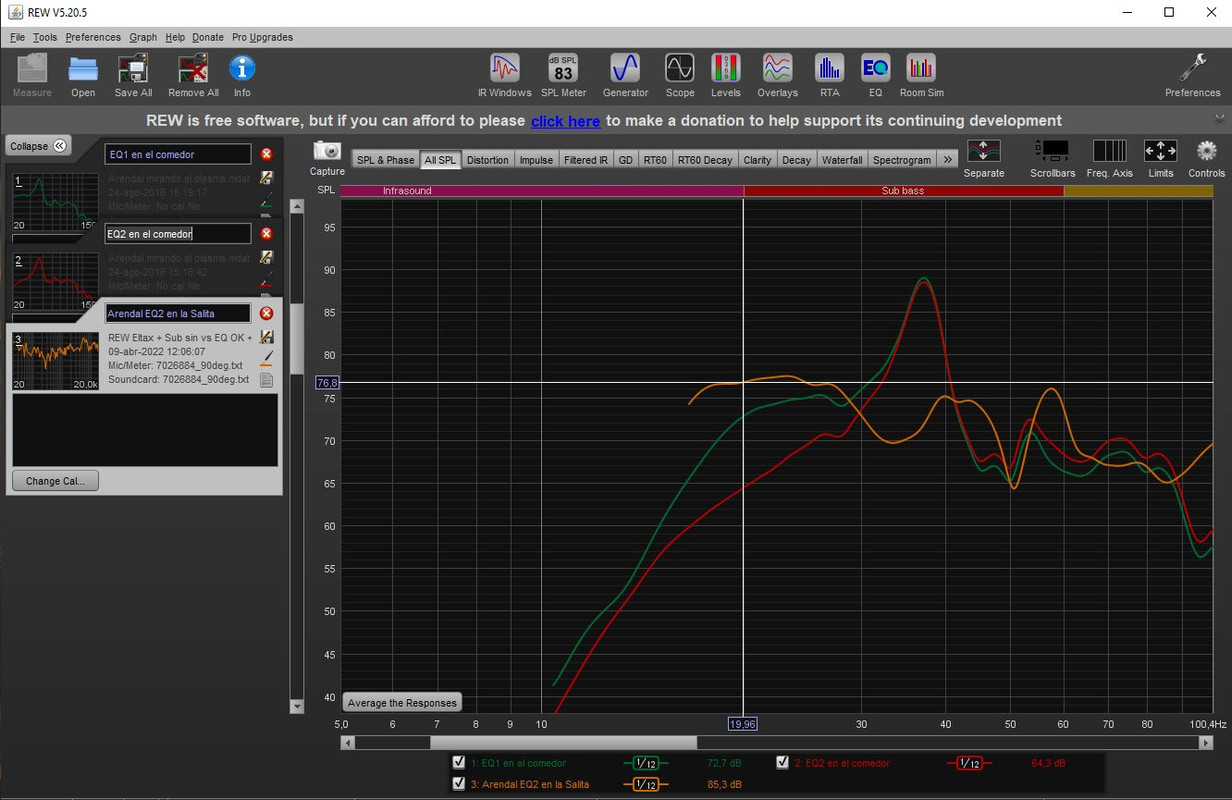Open notes icon for Arendal EQ2 measurement
The width and height of the screenshot is (1232, 800).
267,380
